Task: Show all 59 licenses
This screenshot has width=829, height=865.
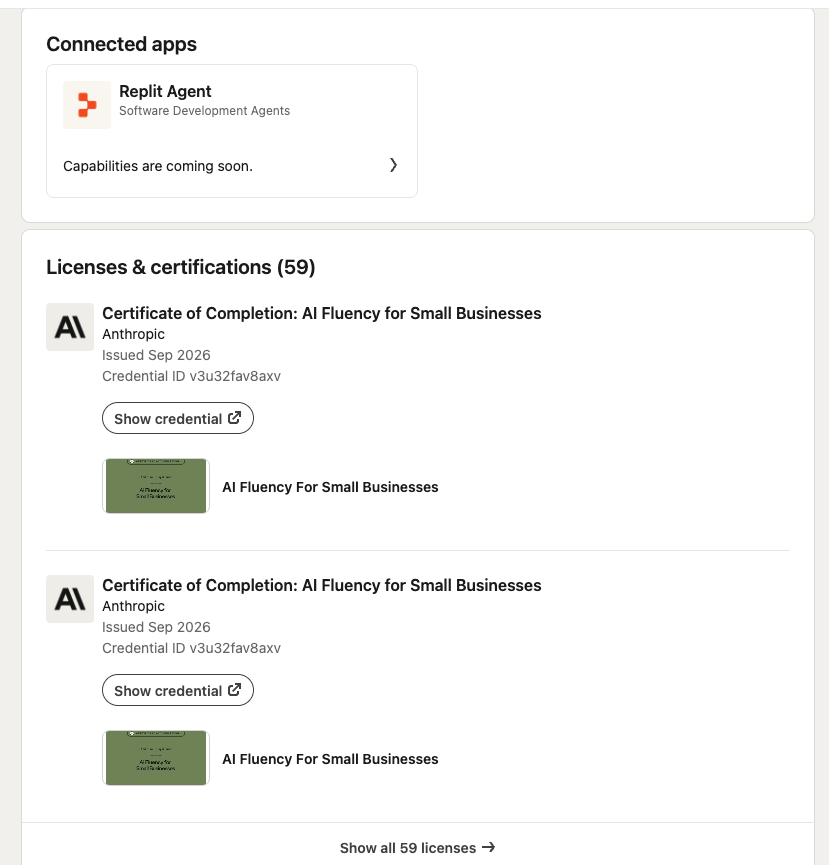Action: pyautogui.click(x=418, y=847)
